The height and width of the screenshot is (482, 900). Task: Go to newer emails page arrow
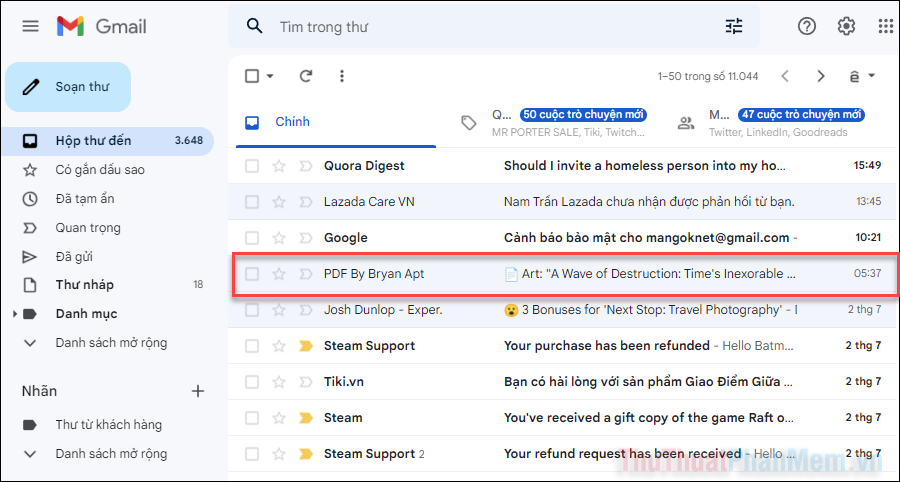[x=785, y=76]
